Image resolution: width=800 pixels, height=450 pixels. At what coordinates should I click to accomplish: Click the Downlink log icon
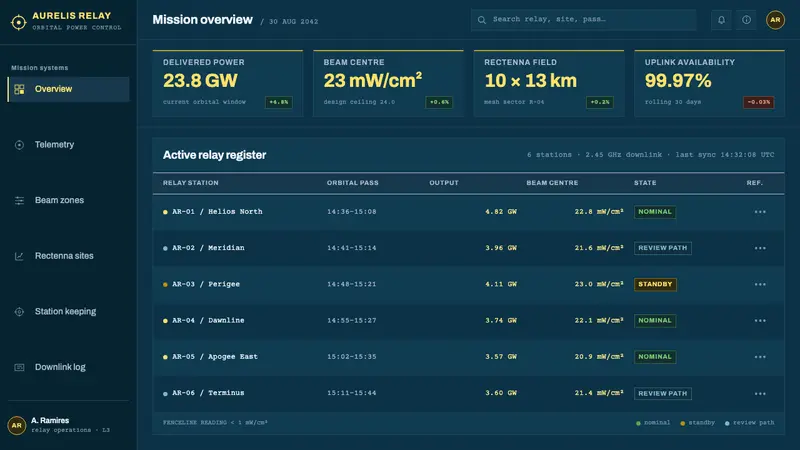[x=19, y=367]
